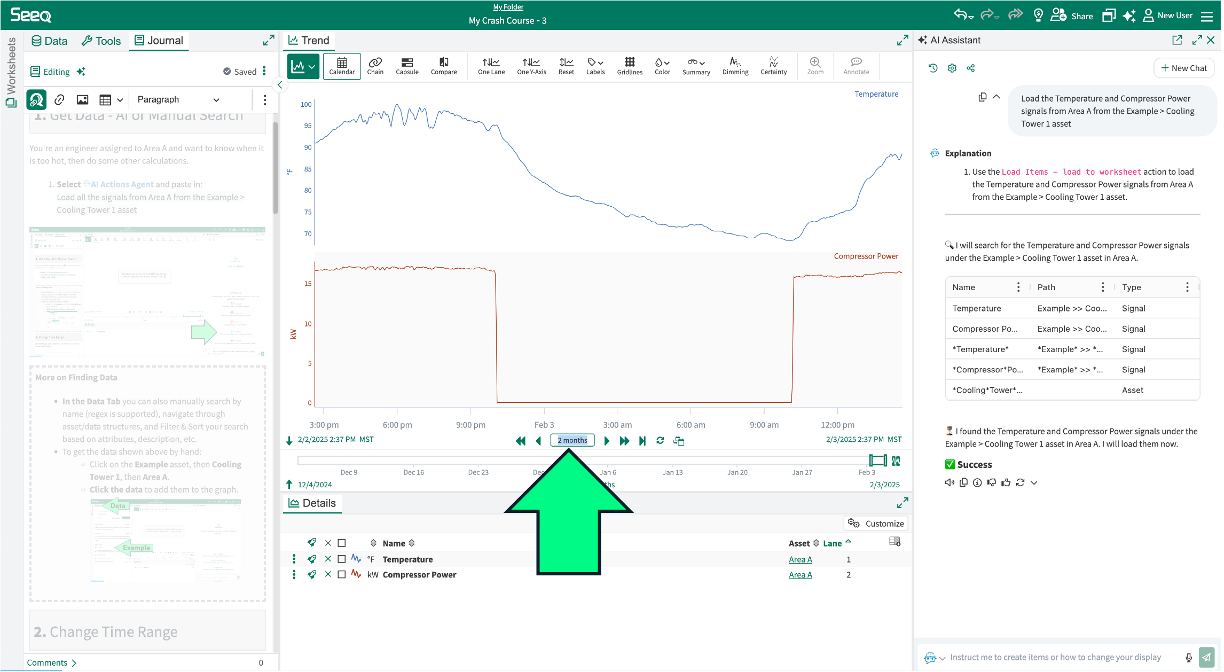The width and height of the screenshot is (1224, 672).
Task: Enable Capsule view in Trend toolbar
Action: [407, 66]
